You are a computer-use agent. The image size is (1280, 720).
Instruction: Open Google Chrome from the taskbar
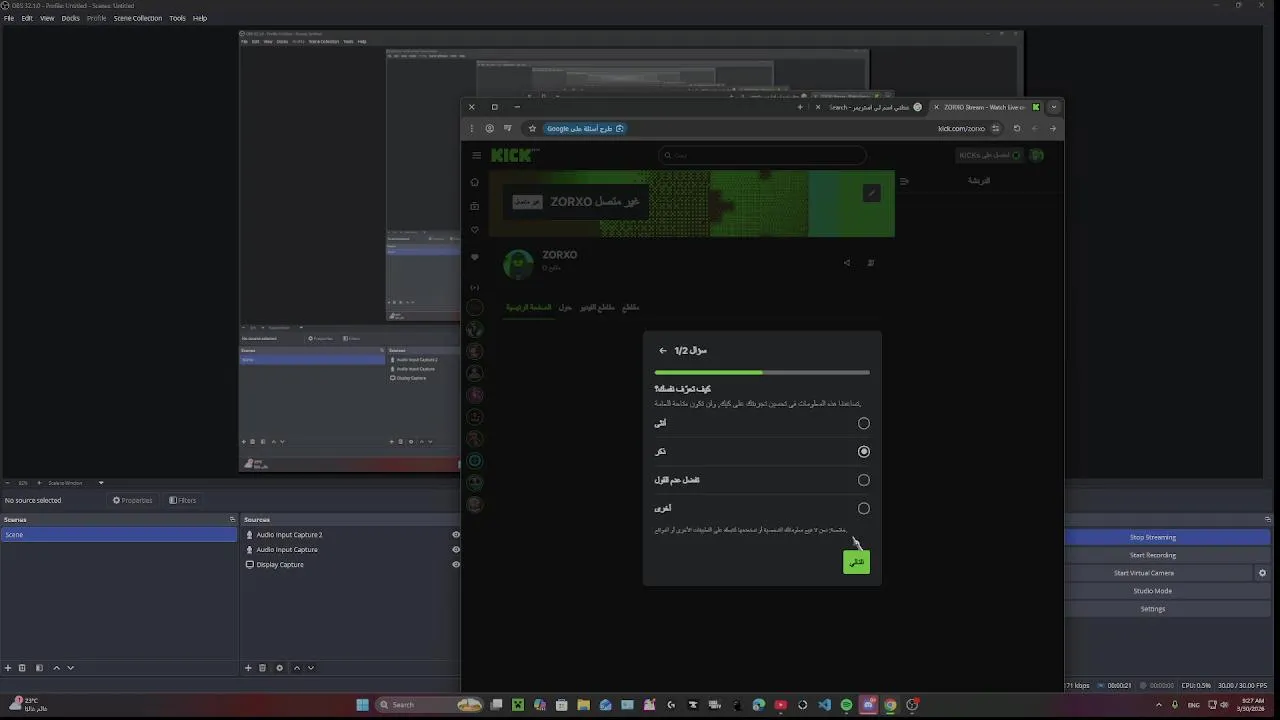(x=890, y=705)
